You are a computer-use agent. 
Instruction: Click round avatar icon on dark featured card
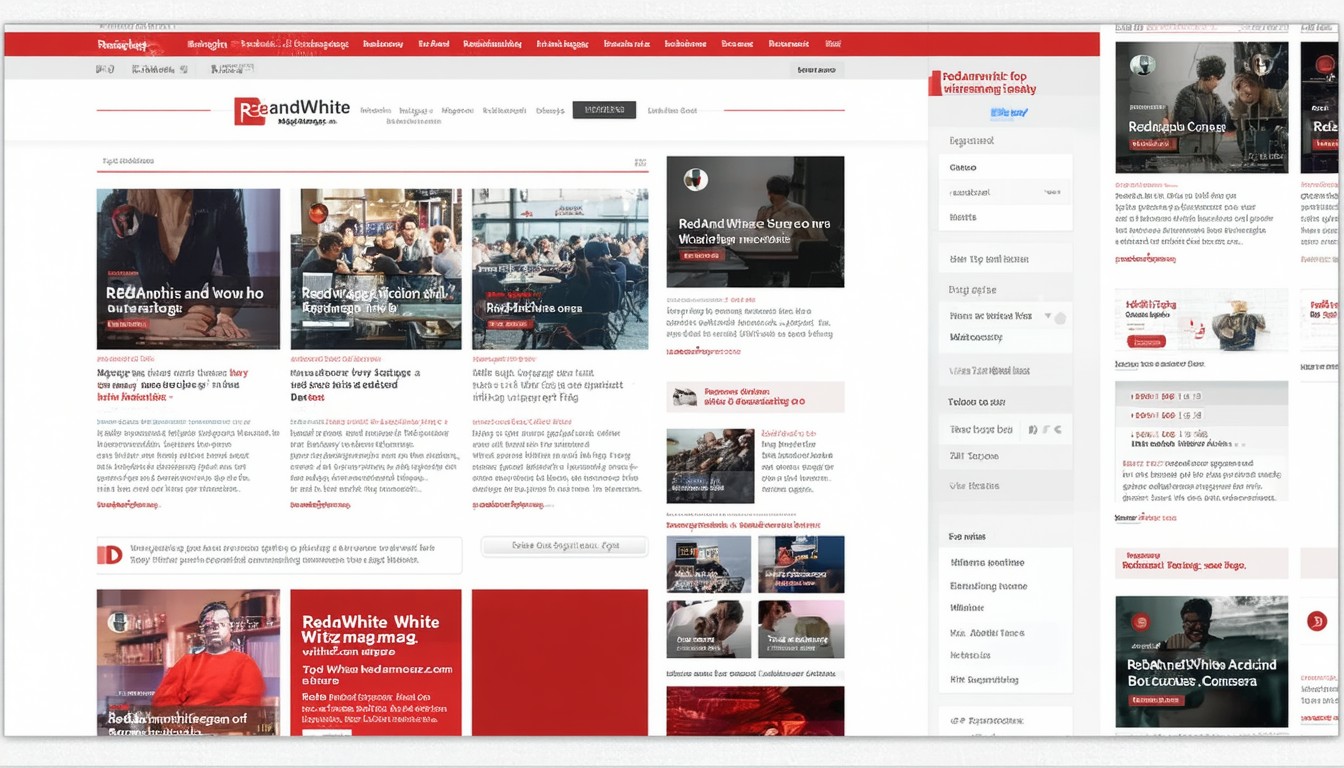coord(695,180)
